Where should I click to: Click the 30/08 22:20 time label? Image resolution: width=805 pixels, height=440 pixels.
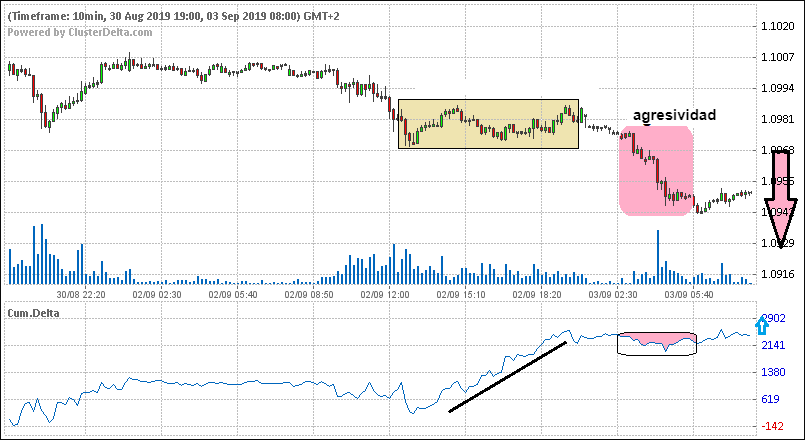click(x=81, y=295)
